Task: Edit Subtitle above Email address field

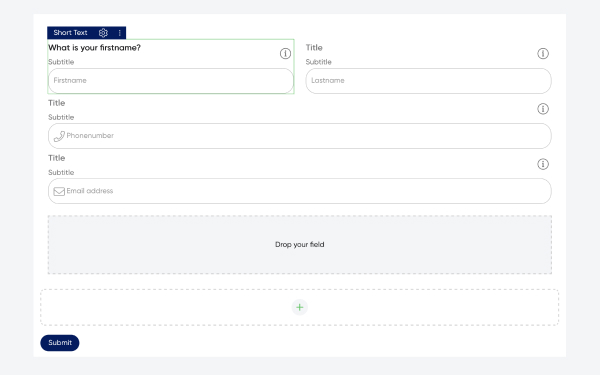Action: [x=61, y=173]
